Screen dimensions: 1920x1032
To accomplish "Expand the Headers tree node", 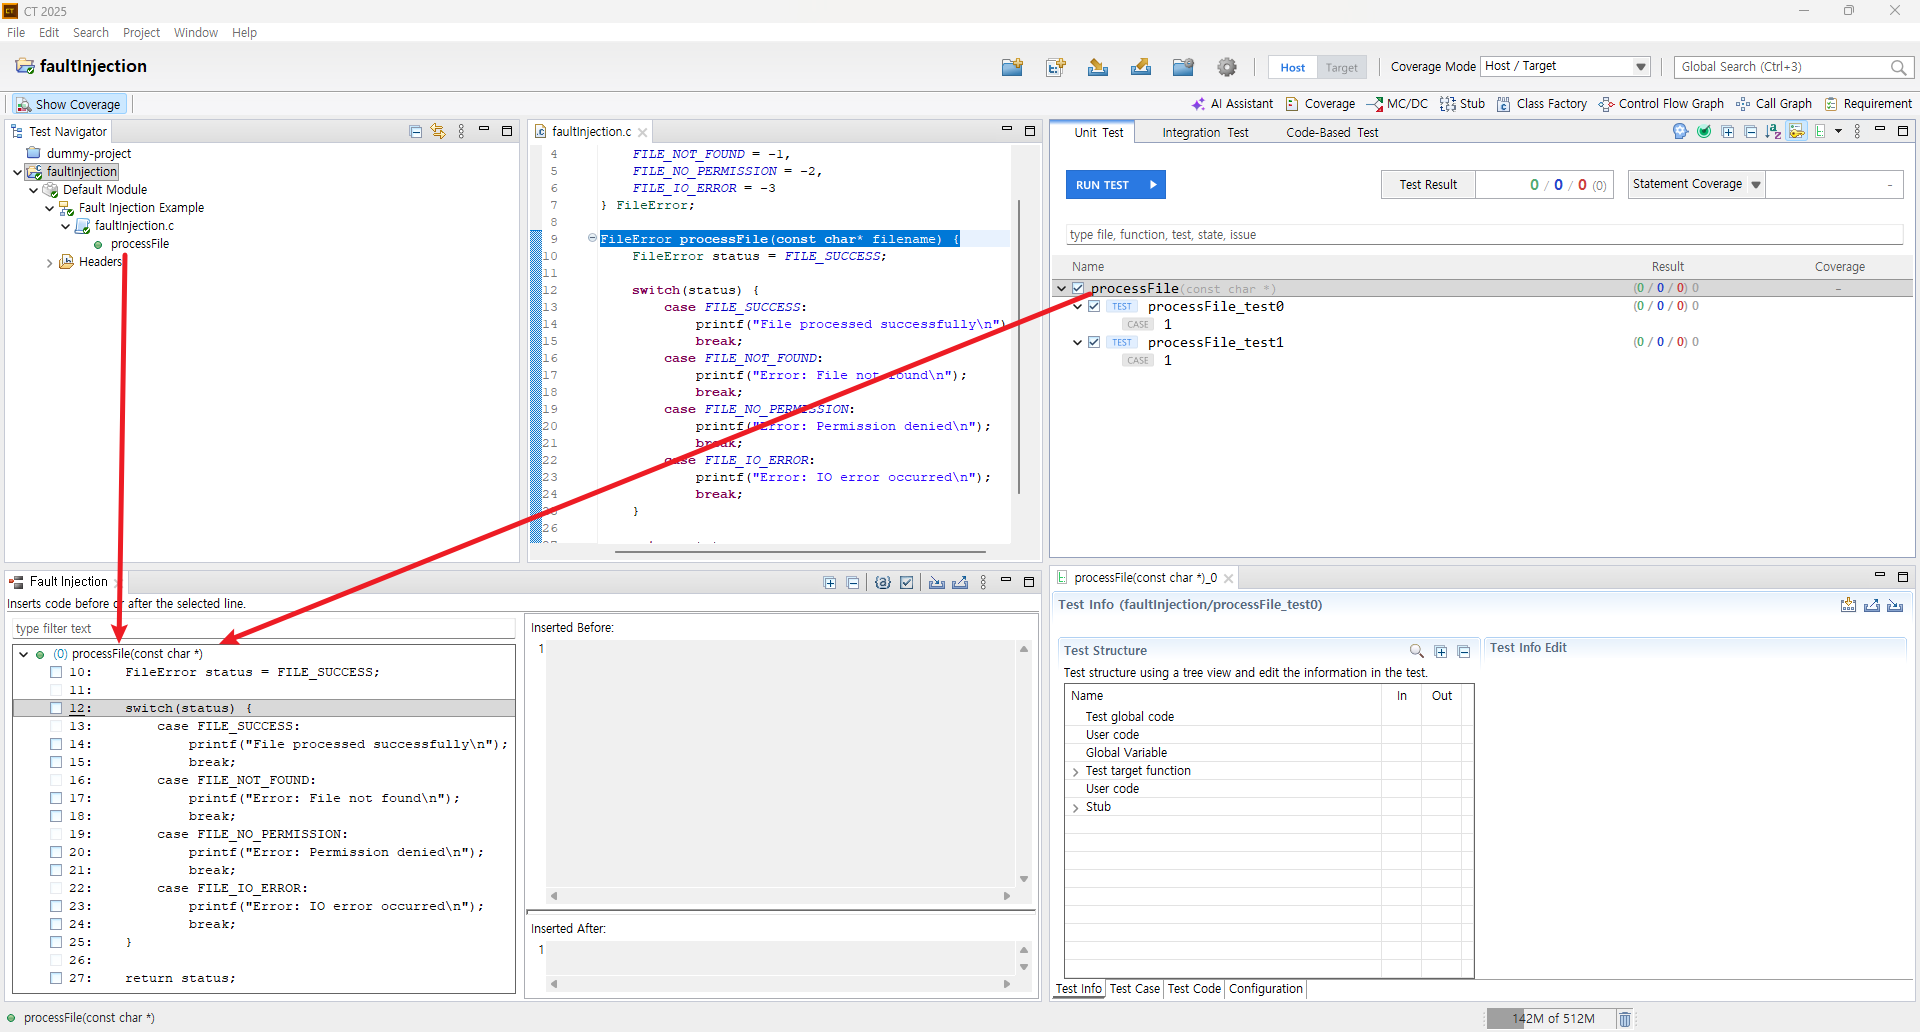I will (49, 263).
